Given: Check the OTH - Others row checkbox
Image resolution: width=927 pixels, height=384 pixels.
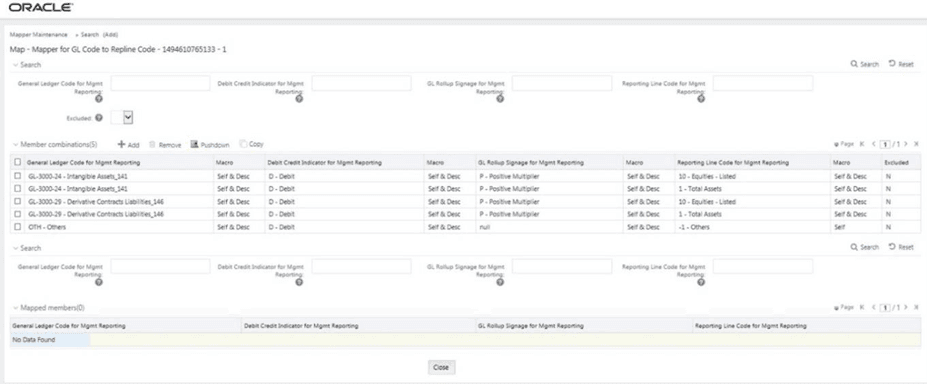Looking at the screenshot, I should pos(18,227).
